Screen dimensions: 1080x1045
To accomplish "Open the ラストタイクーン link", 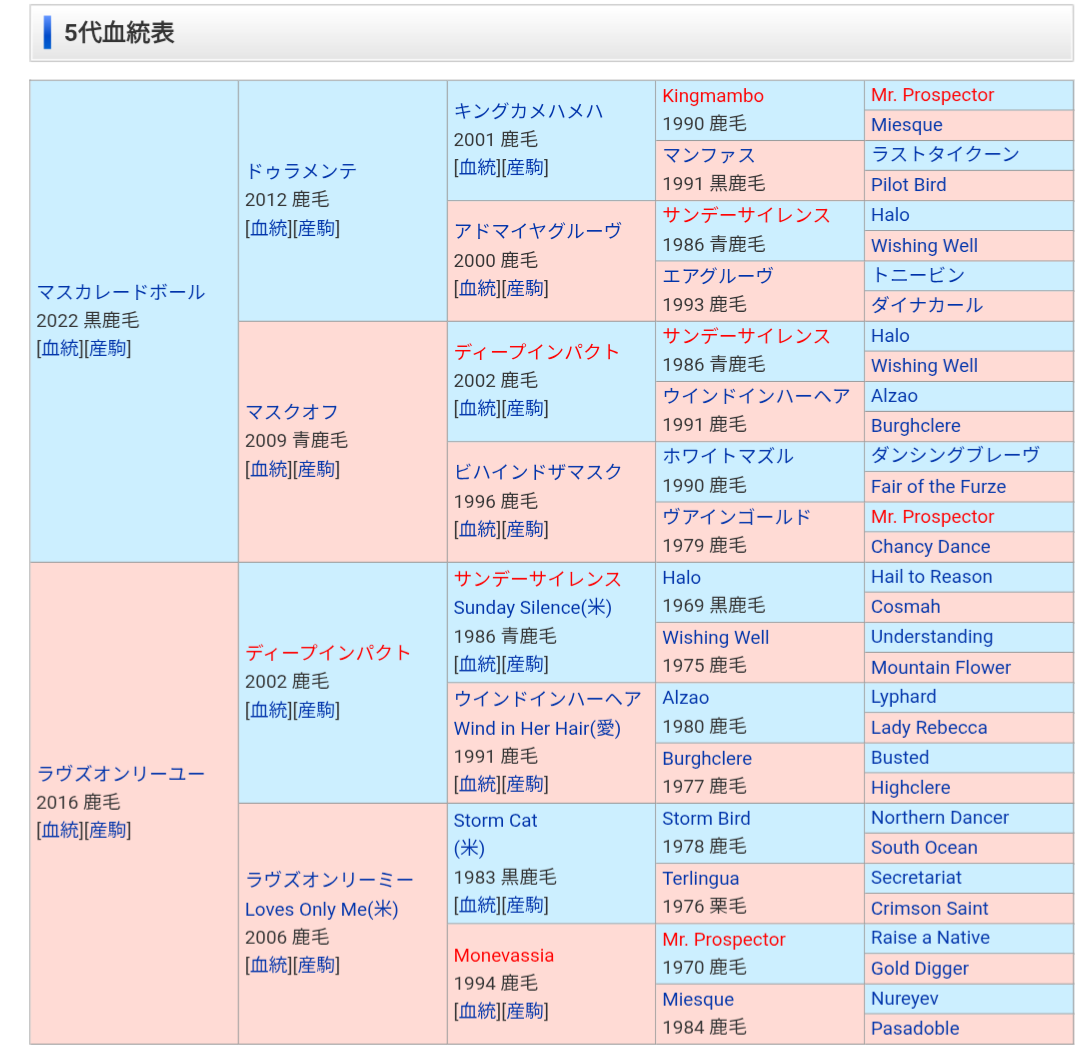I will click(945, 154).
